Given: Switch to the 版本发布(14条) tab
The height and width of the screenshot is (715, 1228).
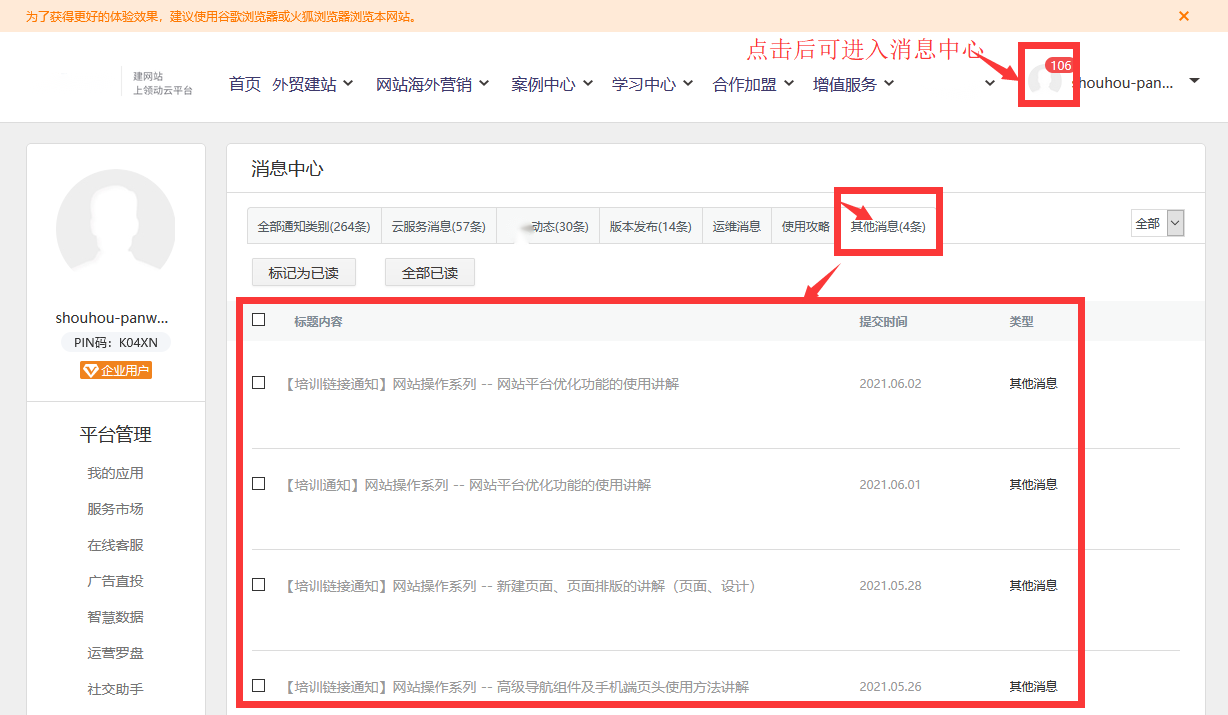Looking at the screenshot, I should [x=650, y=227].
